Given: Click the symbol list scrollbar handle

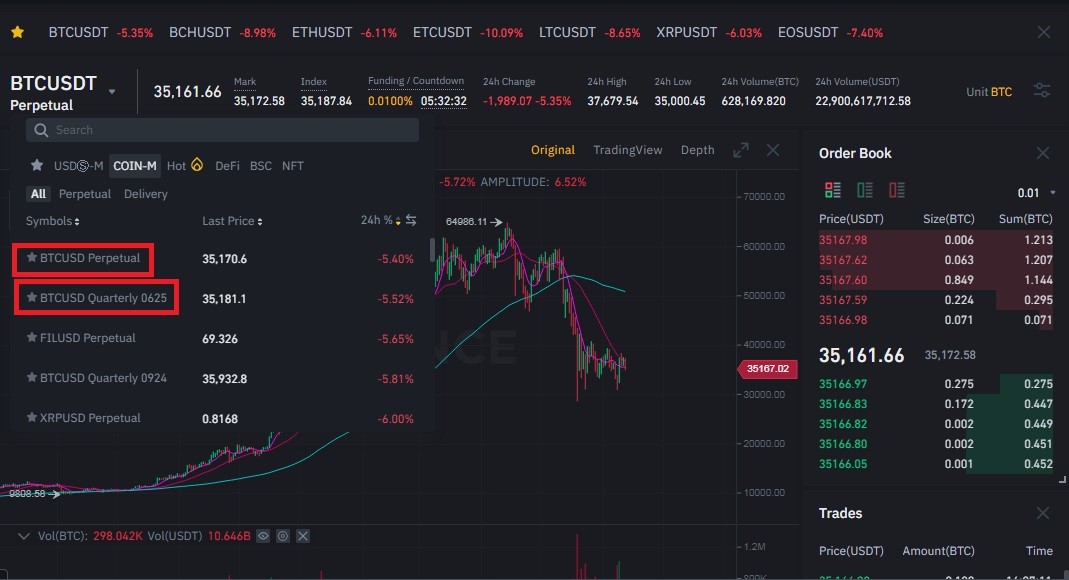Looking at the screenshot, I should pyautogui.click(x=432, y=249).
